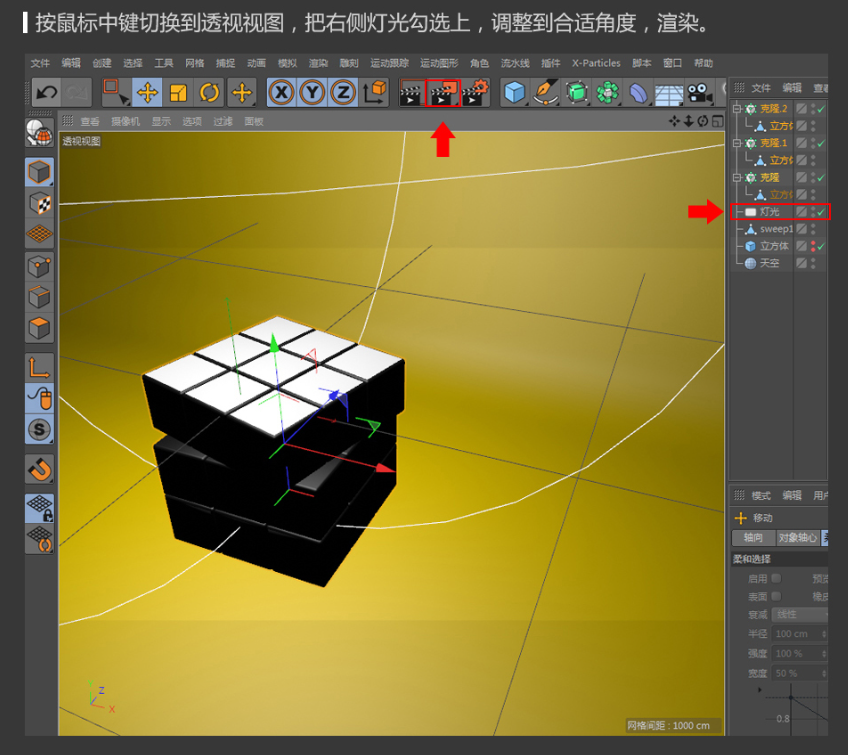848x755 pixels.
Task: Click Render to Picture Viewer icon
Action: click(442, 94)
